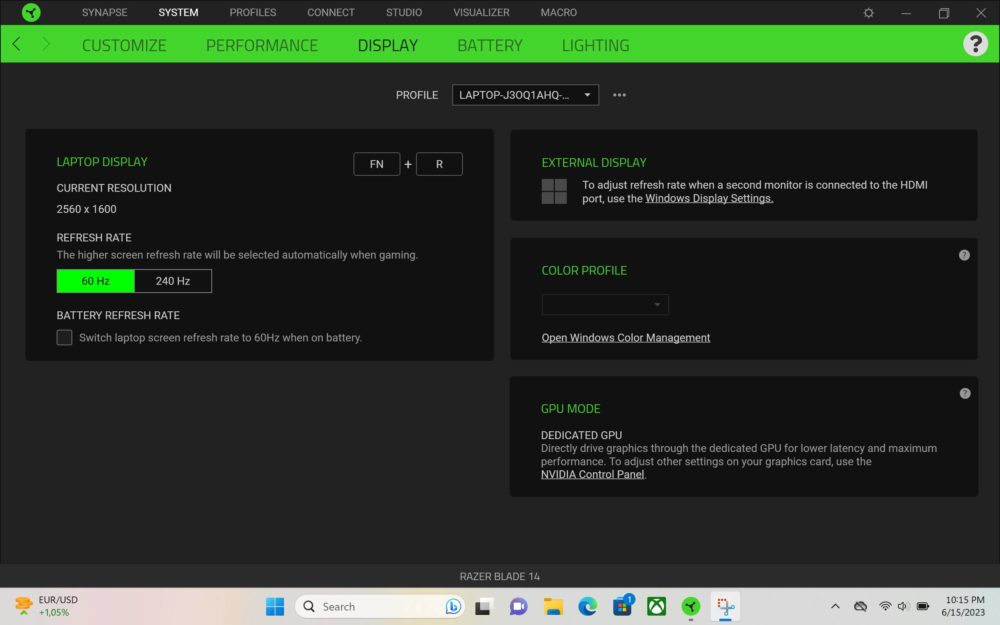
Task: Open Microsoft Store from the taskbar
Action: pyautogui.click(x=622, y=605)
